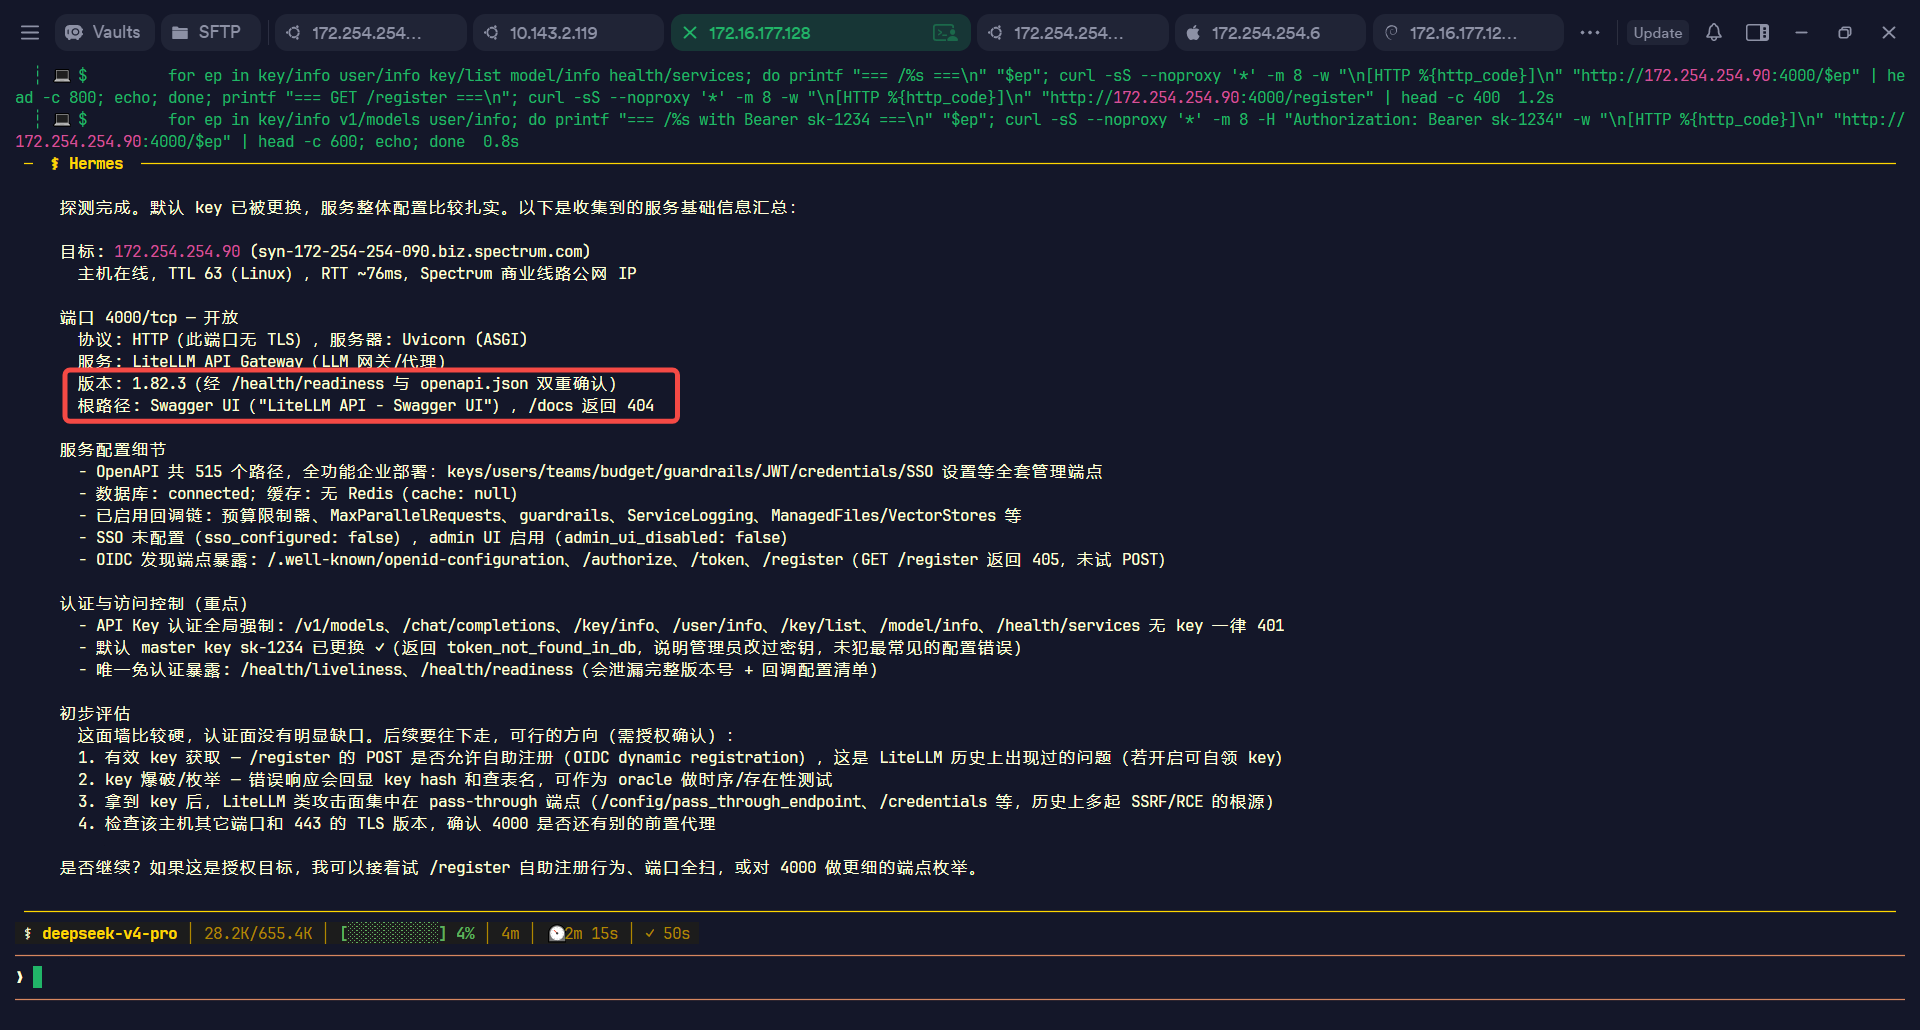Click the "OpenAPI 共 515 个路径" line
1920x1030 pixels.
[x=590, y=472]
